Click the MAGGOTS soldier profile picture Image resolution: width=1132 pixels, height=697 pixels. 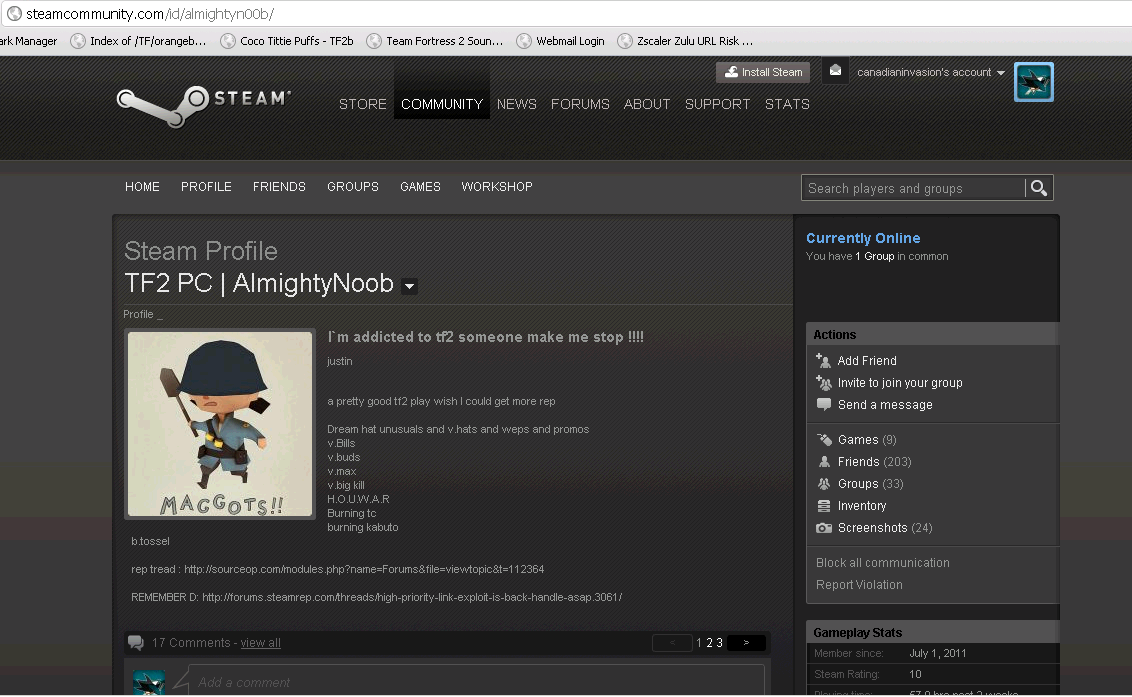[220, 424]
